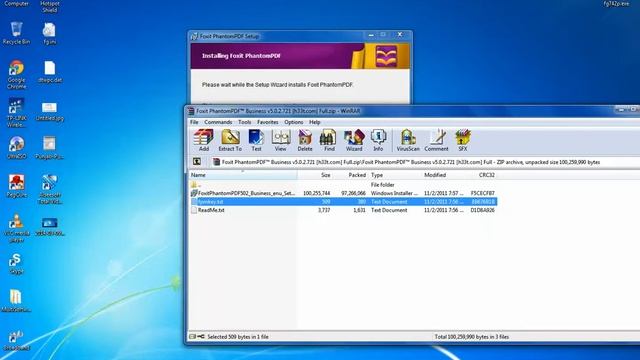
Task: Select the parent folder '..' row
Action: [x=343, y=184]
